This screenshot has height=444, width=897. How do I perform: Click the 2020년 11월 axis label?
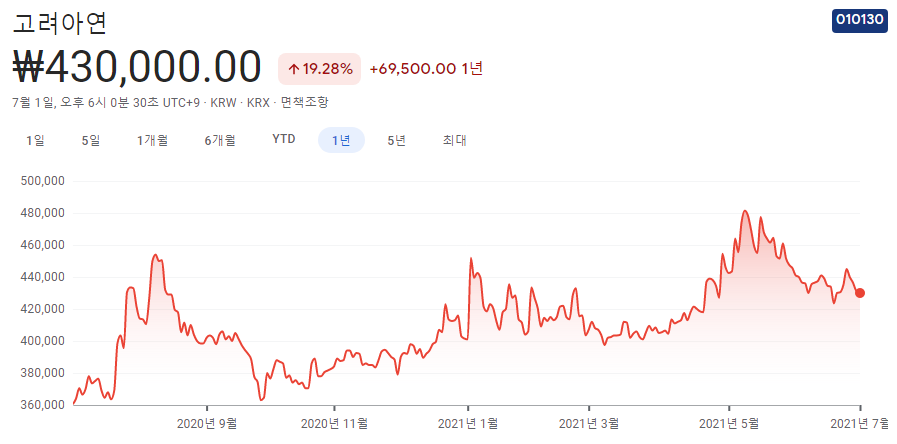[334, 424]
